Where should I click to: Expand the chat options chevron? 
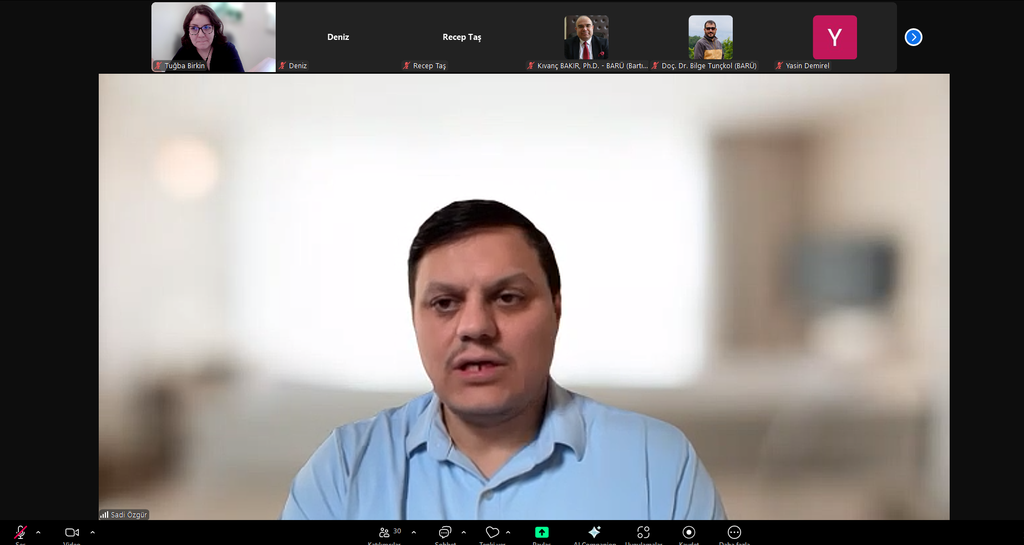click(x=463, y=532)
